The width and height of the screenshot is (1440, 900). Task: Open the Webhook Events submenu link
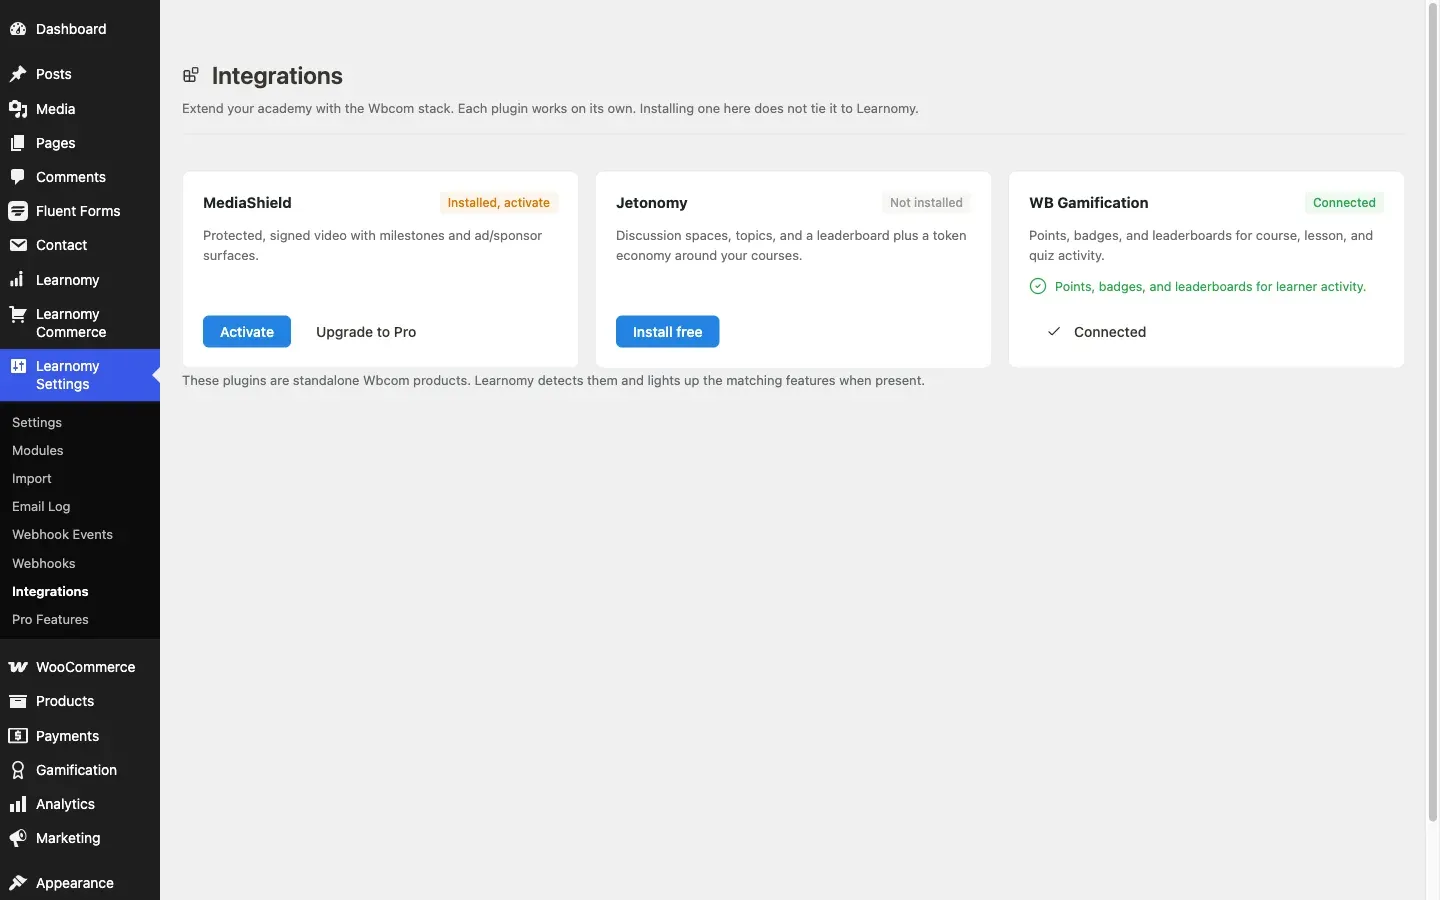coord(62,534)
